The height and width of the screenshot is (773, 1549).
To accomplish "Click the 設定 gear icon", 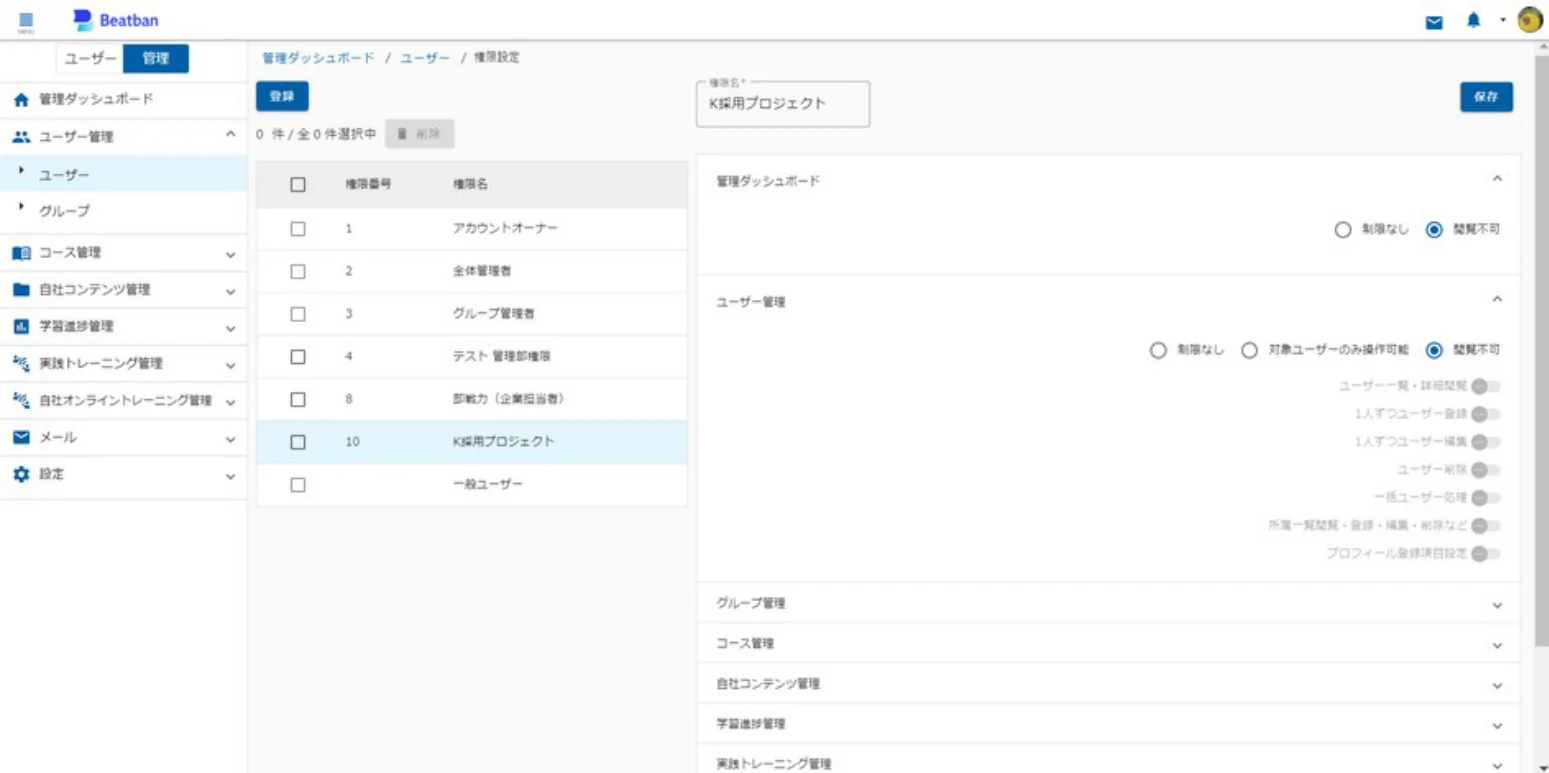I will [x=21, y=475].
